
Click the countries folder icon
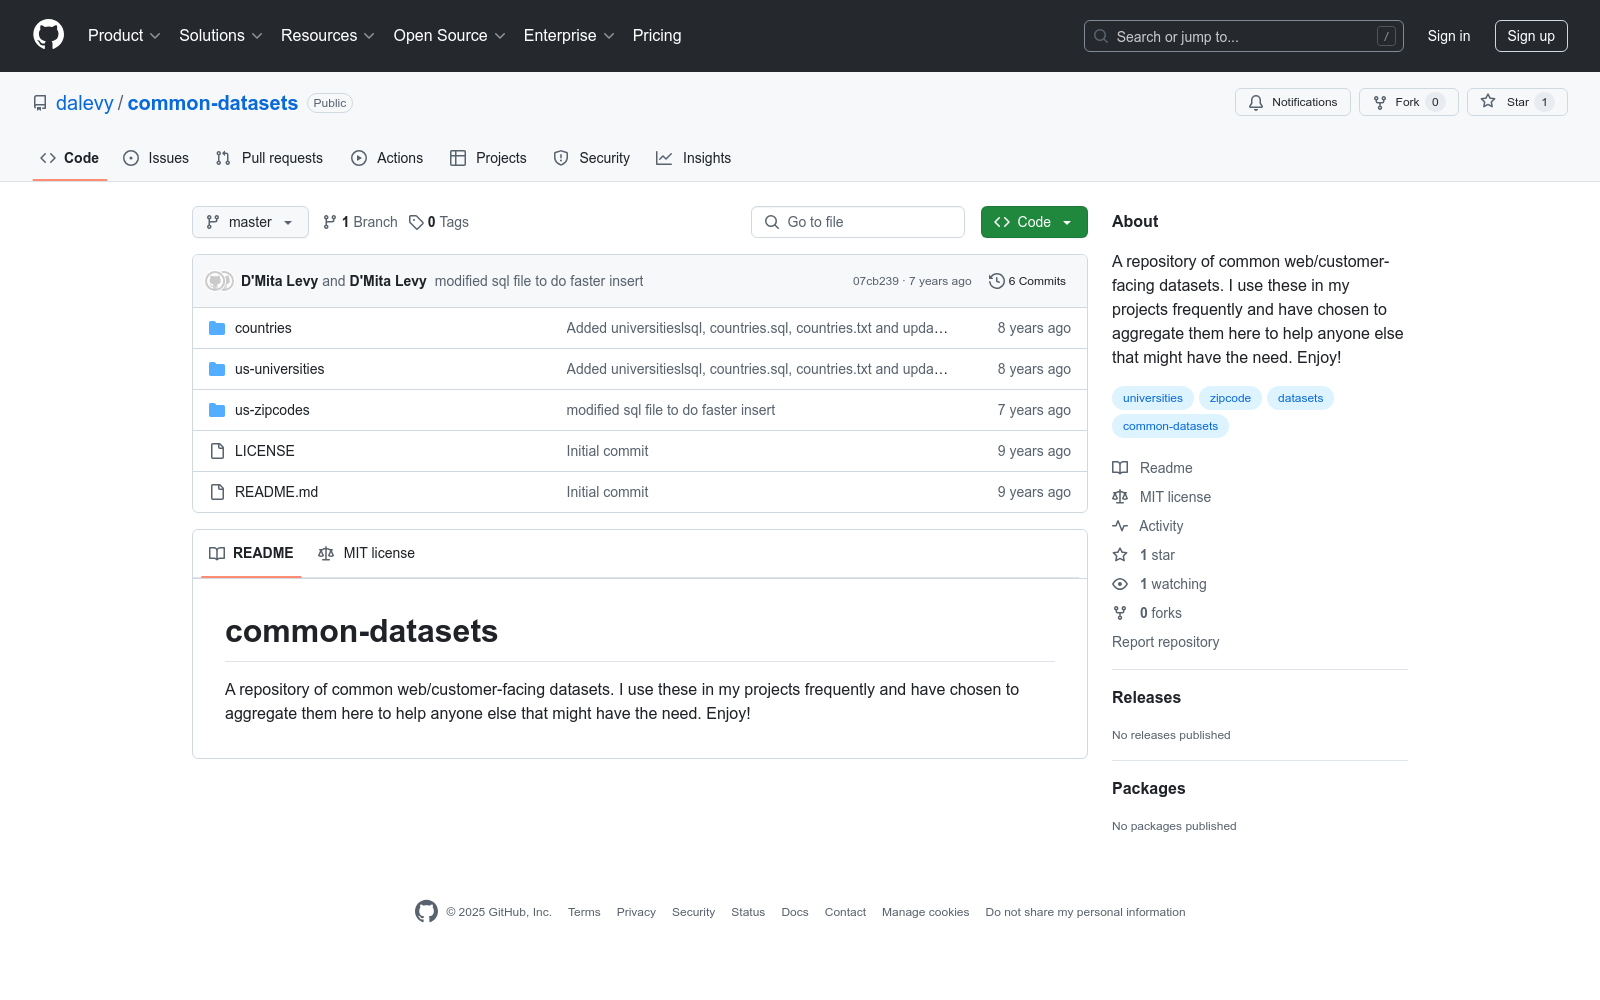pyautogui.click(x=217, y=328)
